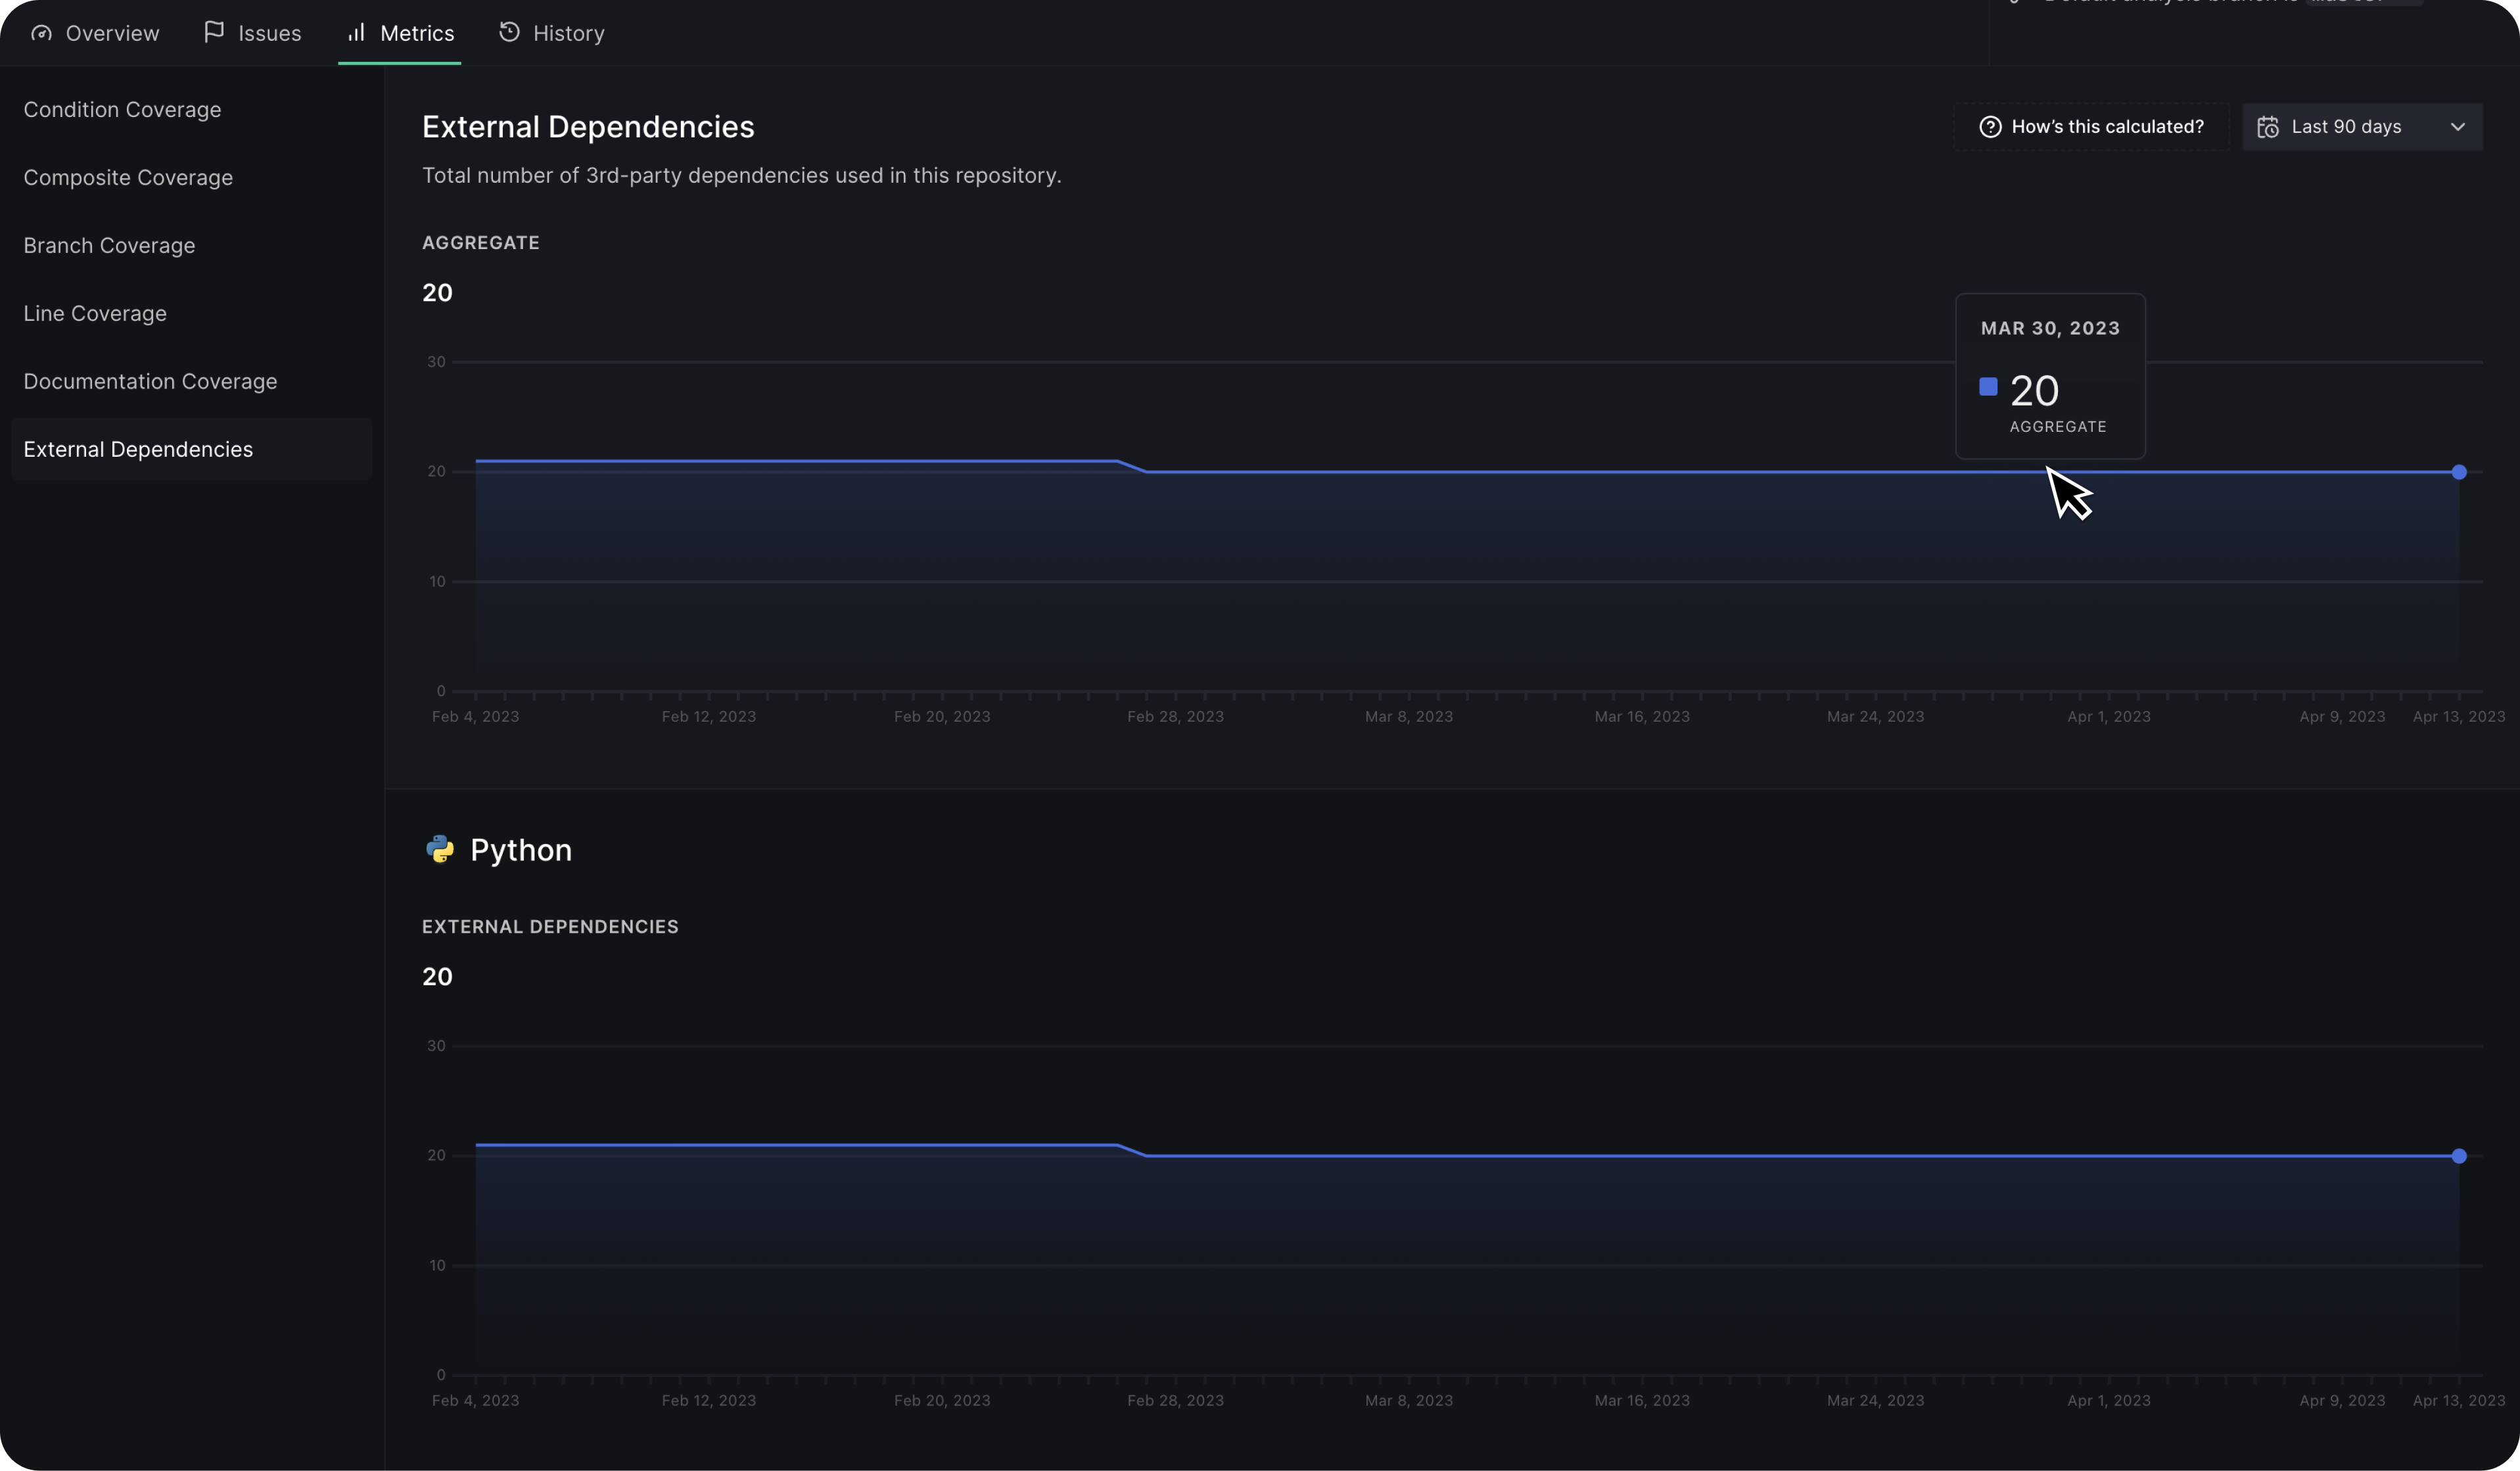The height and width of the screenshot is (1471, 2520).
Task: Click the calendar icon in date filter
Action: [2267, 127]
